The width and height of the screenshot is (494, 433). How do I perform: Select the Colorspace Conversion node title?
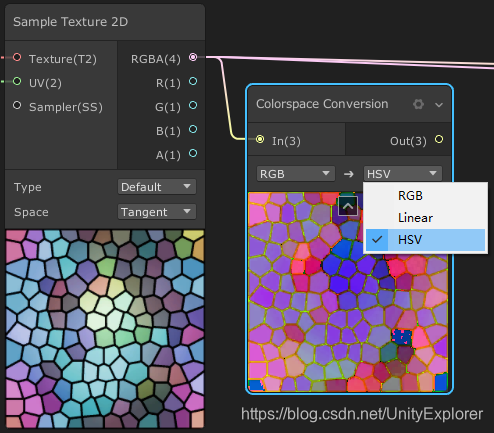point(322,104)
